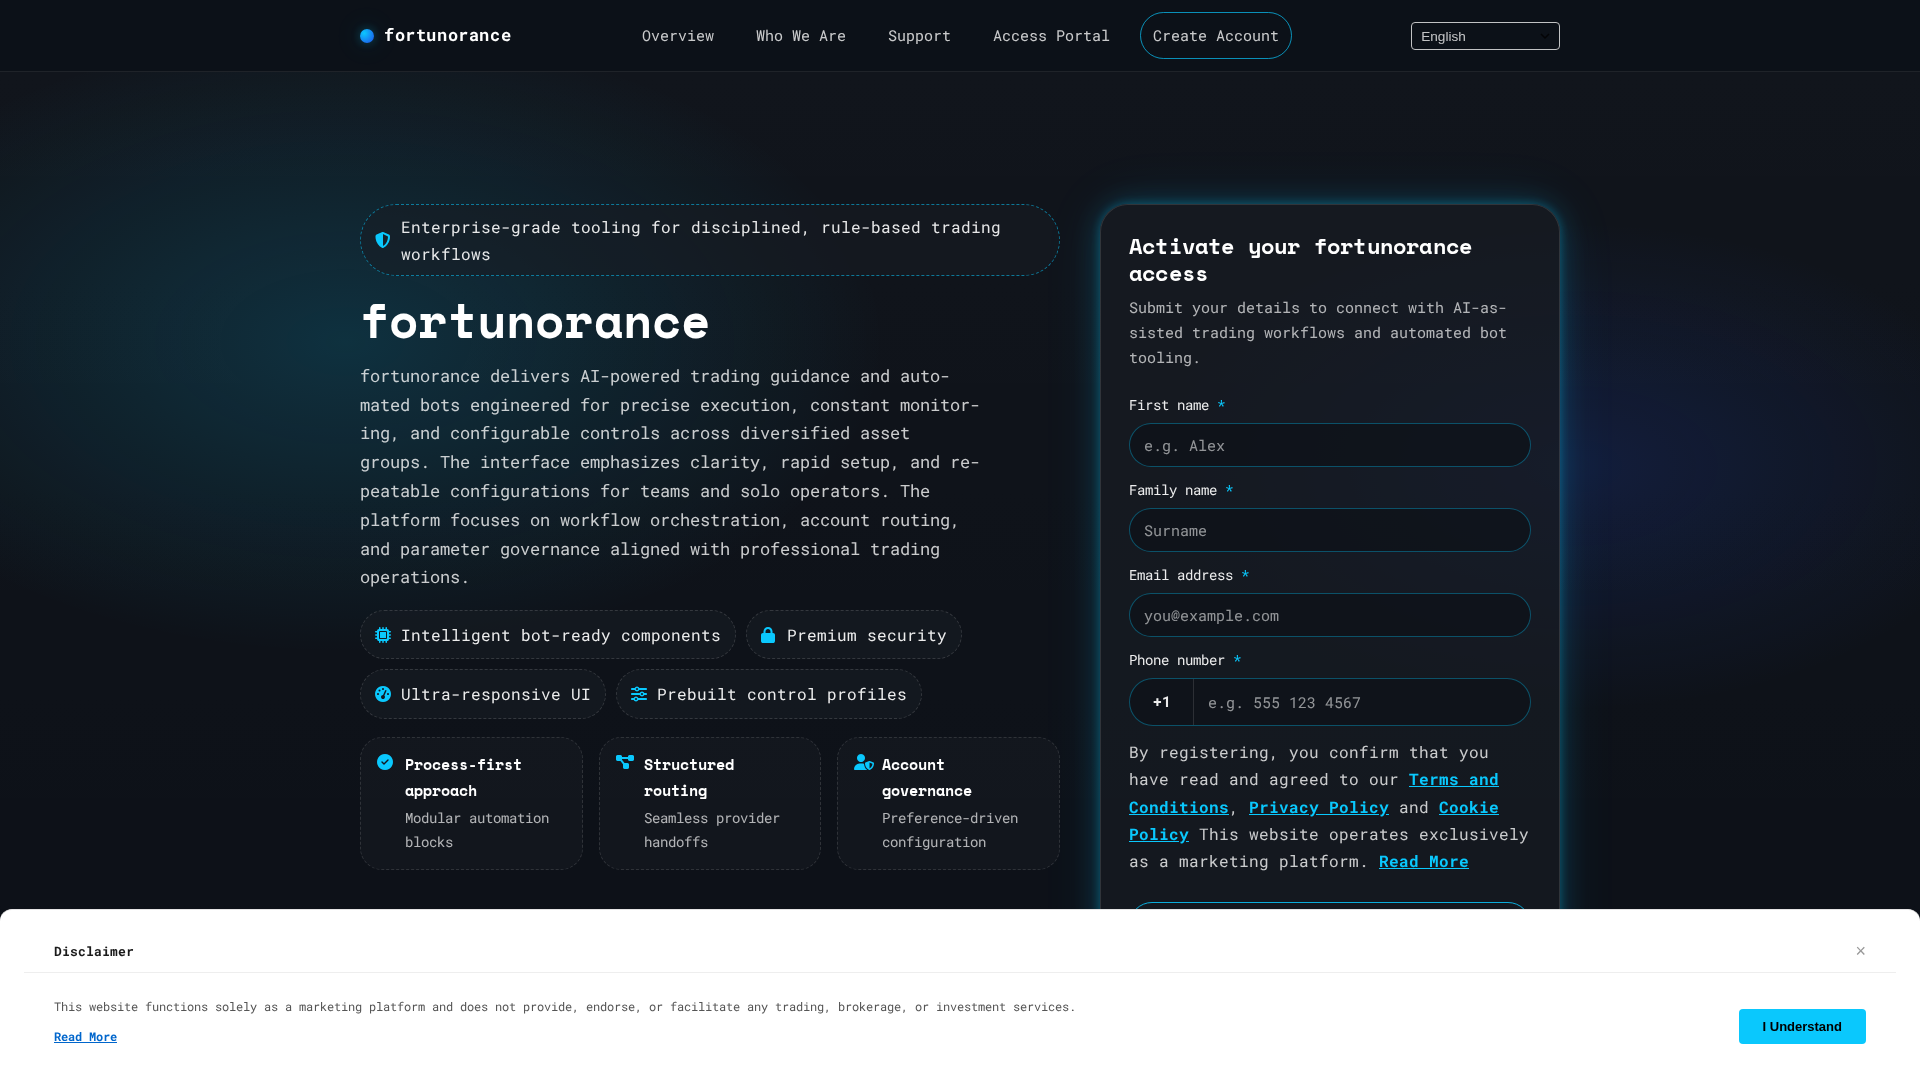Screen dimensions: 1920x1080
Task: Click the checkmark icon on the Process-first approach card
Action: (x=385, y=762)
